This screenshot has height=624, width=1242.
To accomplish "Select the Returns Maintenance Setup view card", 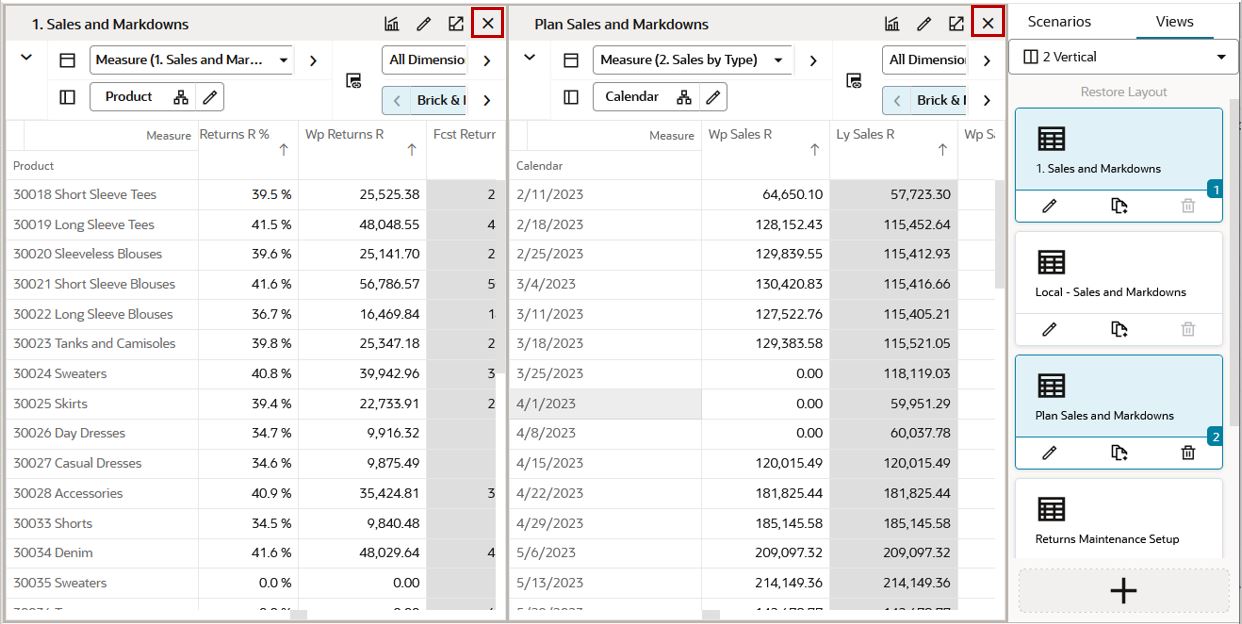I will coord(1119,518).
